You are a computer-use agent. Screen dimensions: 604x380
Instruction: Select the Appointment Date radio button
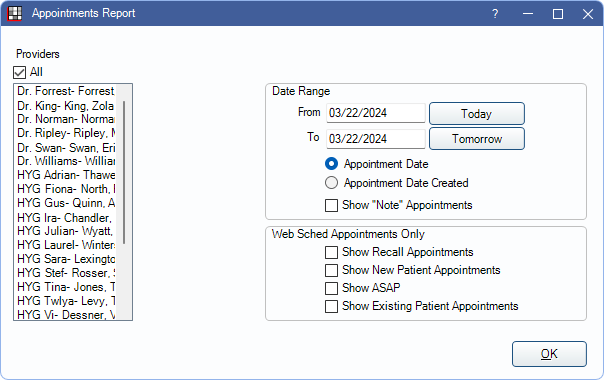pyautogui.click(x=331, y=164)
